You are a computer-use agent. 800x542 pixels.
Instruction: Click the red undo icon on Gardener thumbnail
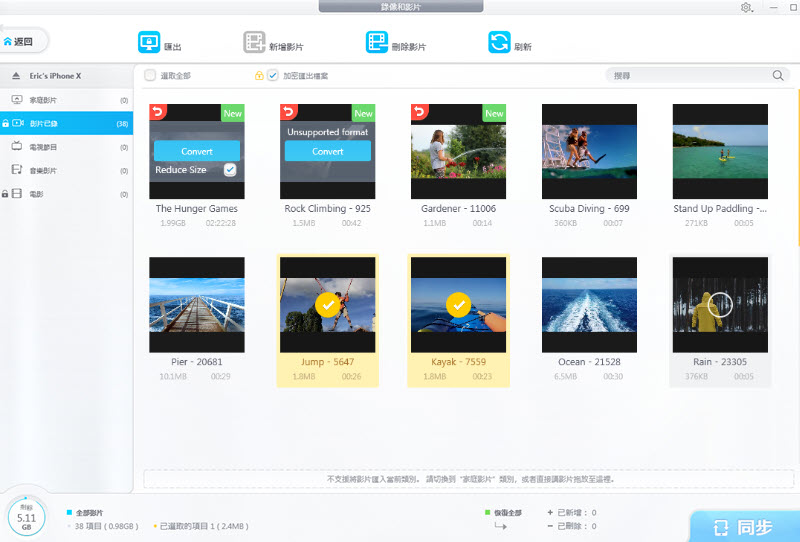(x=418, y=111)
